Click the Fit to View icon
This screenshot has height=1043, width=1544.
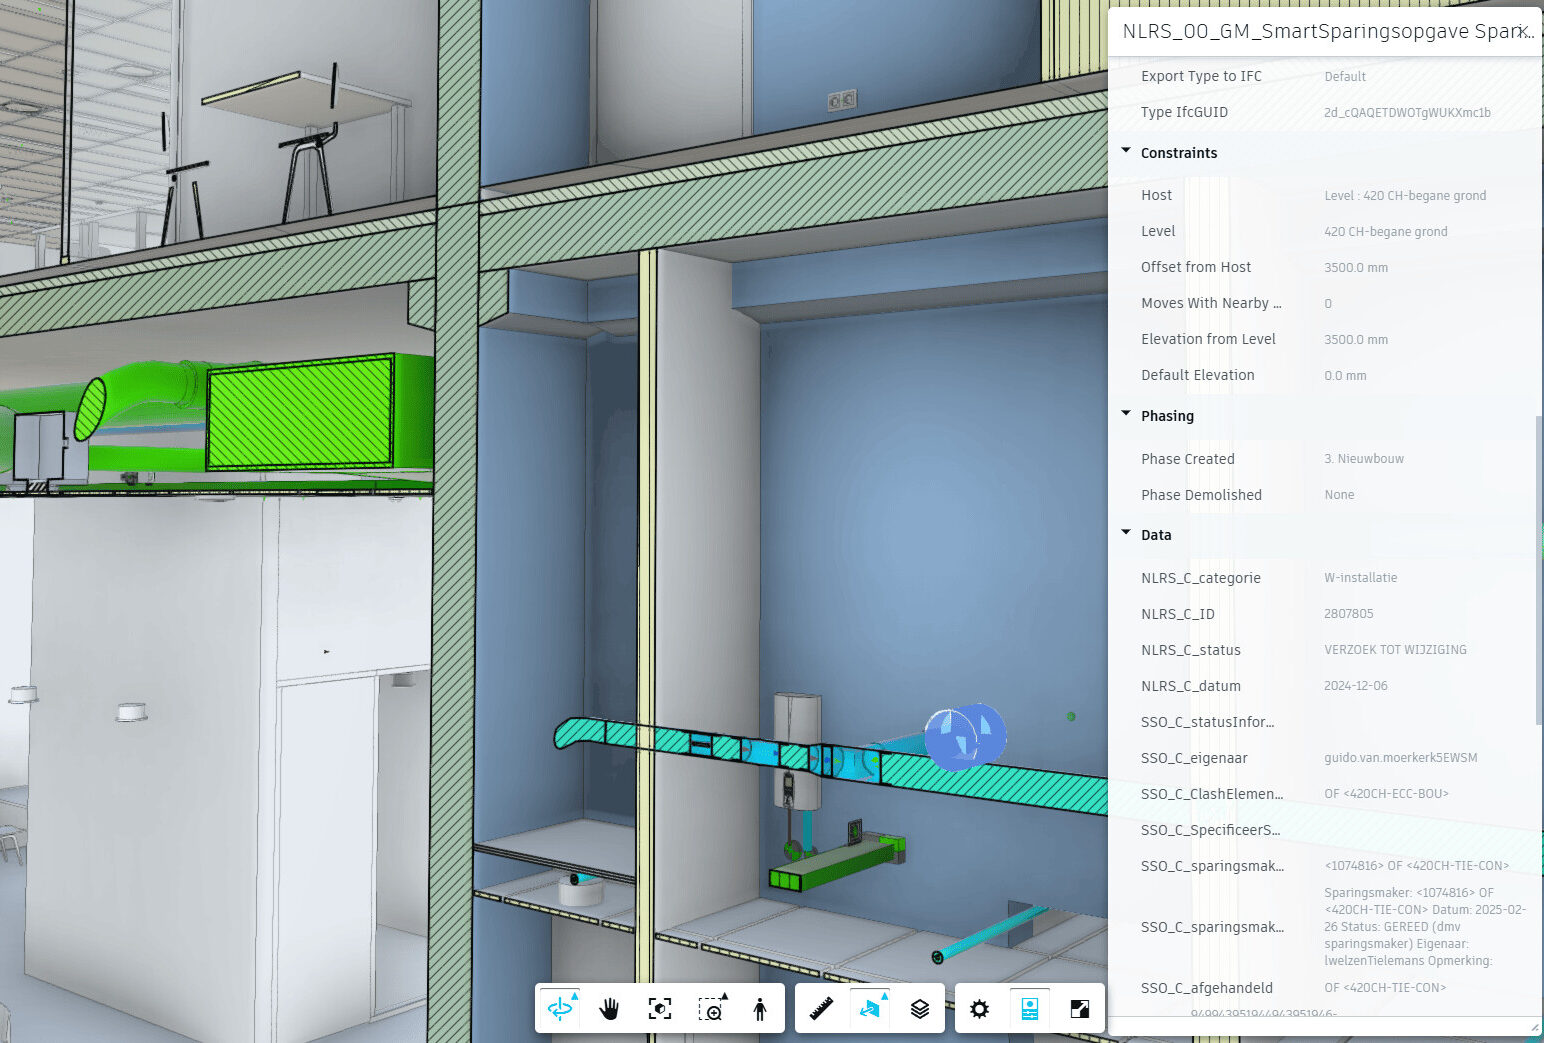pyautogui.click(x=660, y=1009)
